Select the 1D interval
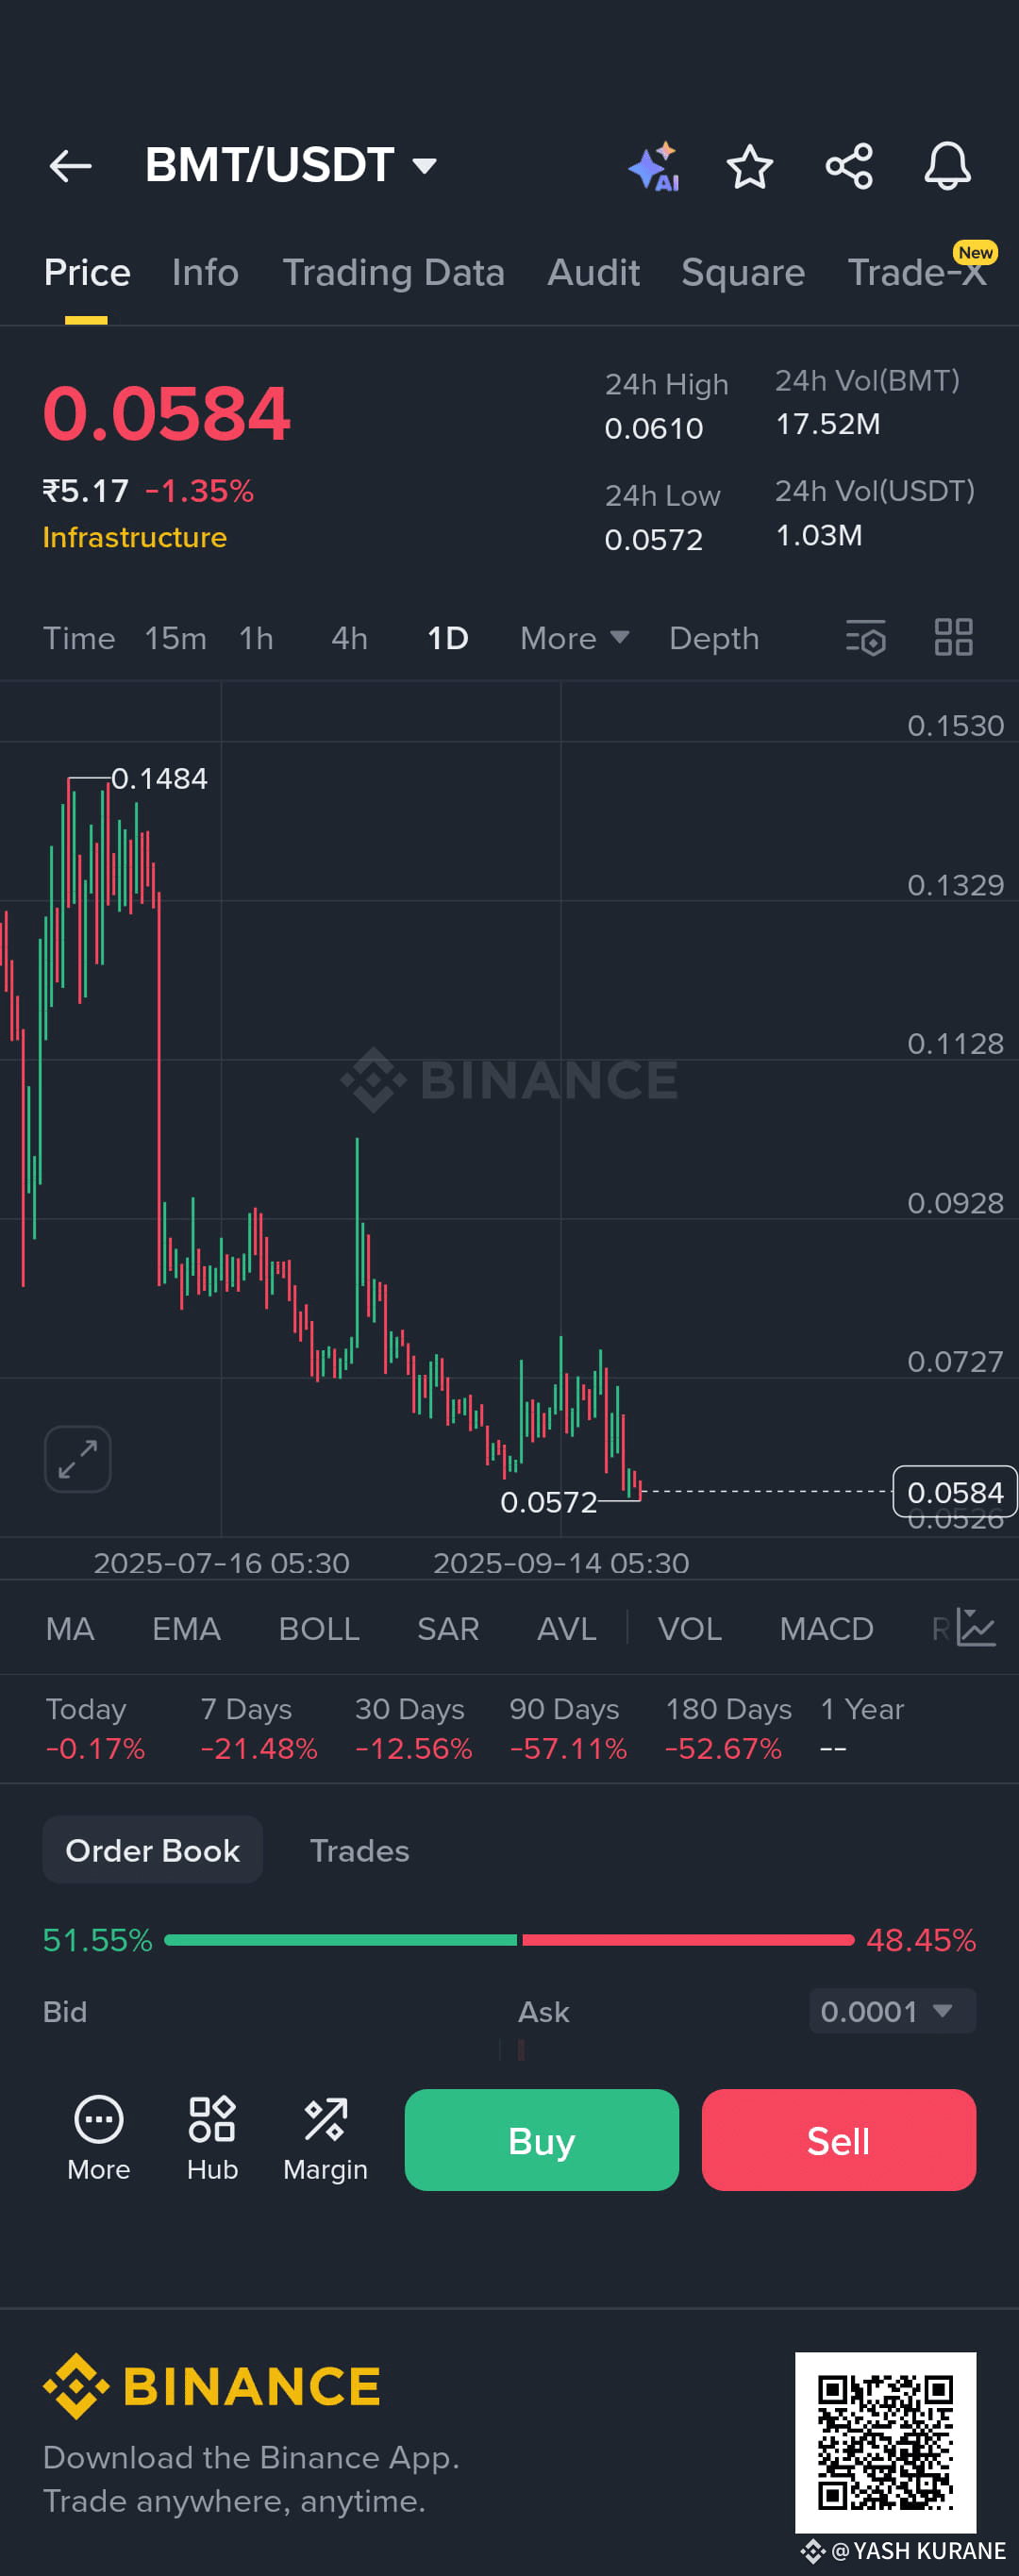Screen dimensions: 1019x2576 pos(448,638)
